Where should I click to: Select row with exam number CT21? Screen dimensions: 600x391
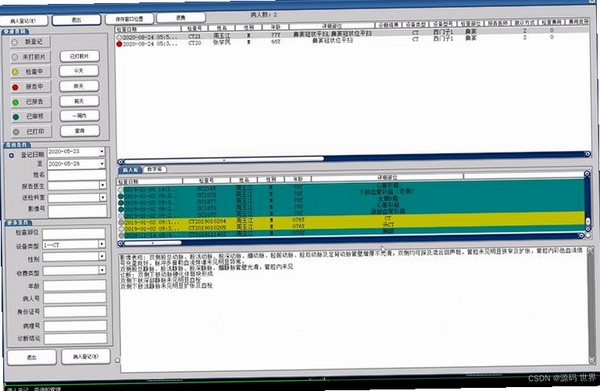tap(352, 35)
